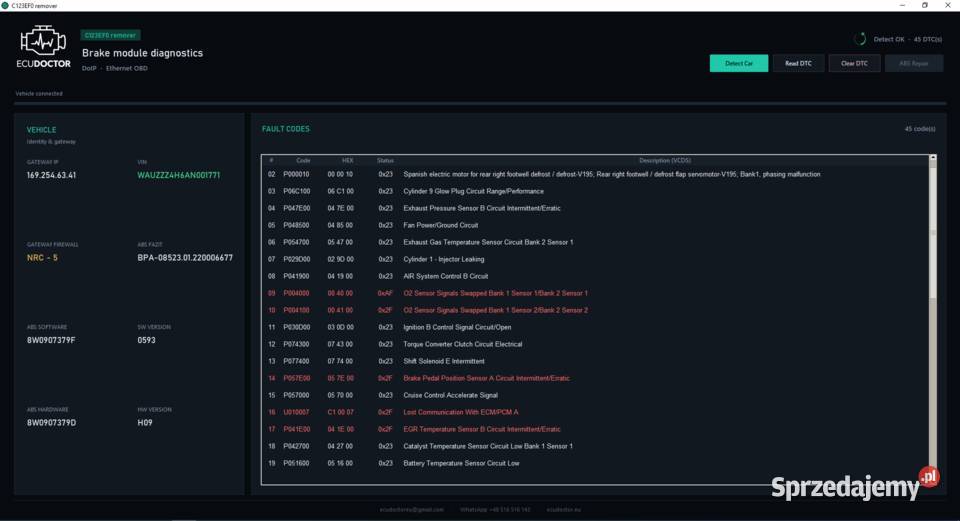
Task: Click the Code column header
Action: tap(303, 160)
